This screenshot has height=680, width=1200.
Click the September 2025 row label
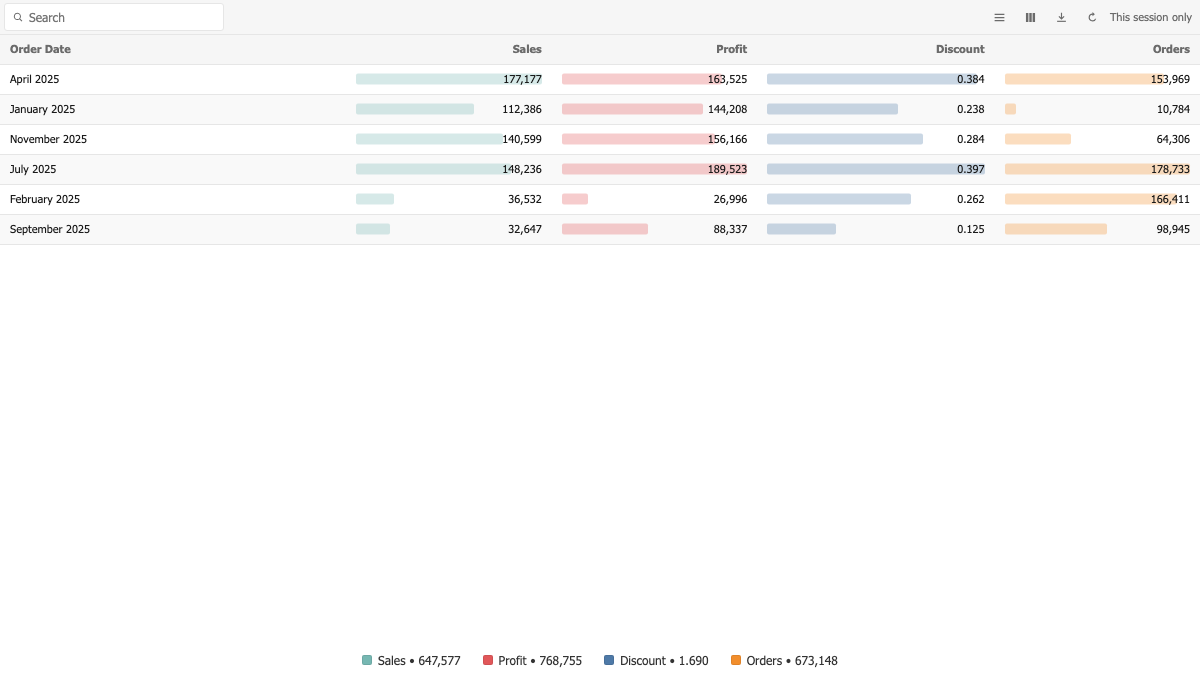[50, 229]
